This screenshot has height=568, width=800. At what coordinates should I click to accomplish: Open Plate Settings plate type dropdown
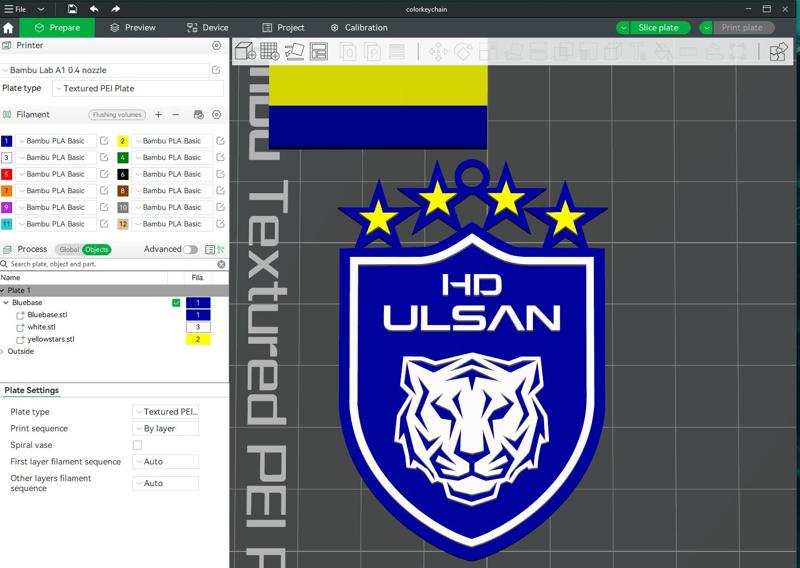[x=165, y=411]
